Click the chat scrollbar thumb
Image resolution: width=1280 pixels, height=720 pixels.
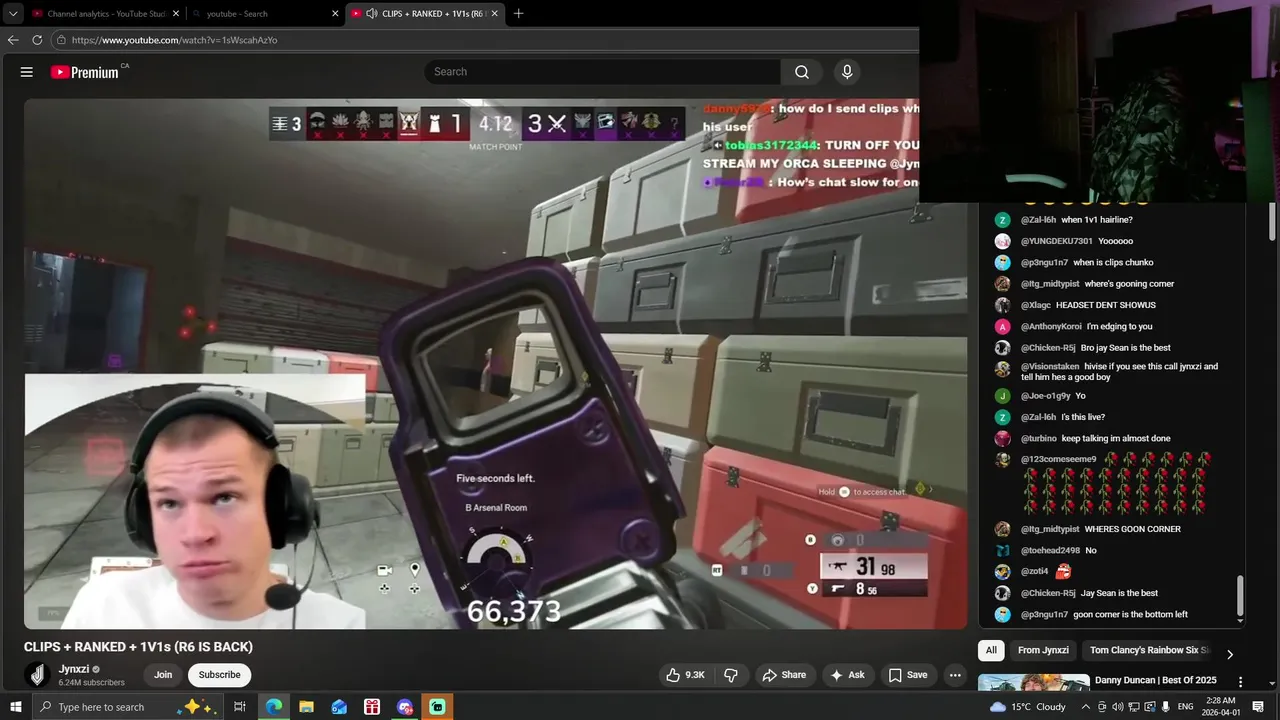point(1240,596)
